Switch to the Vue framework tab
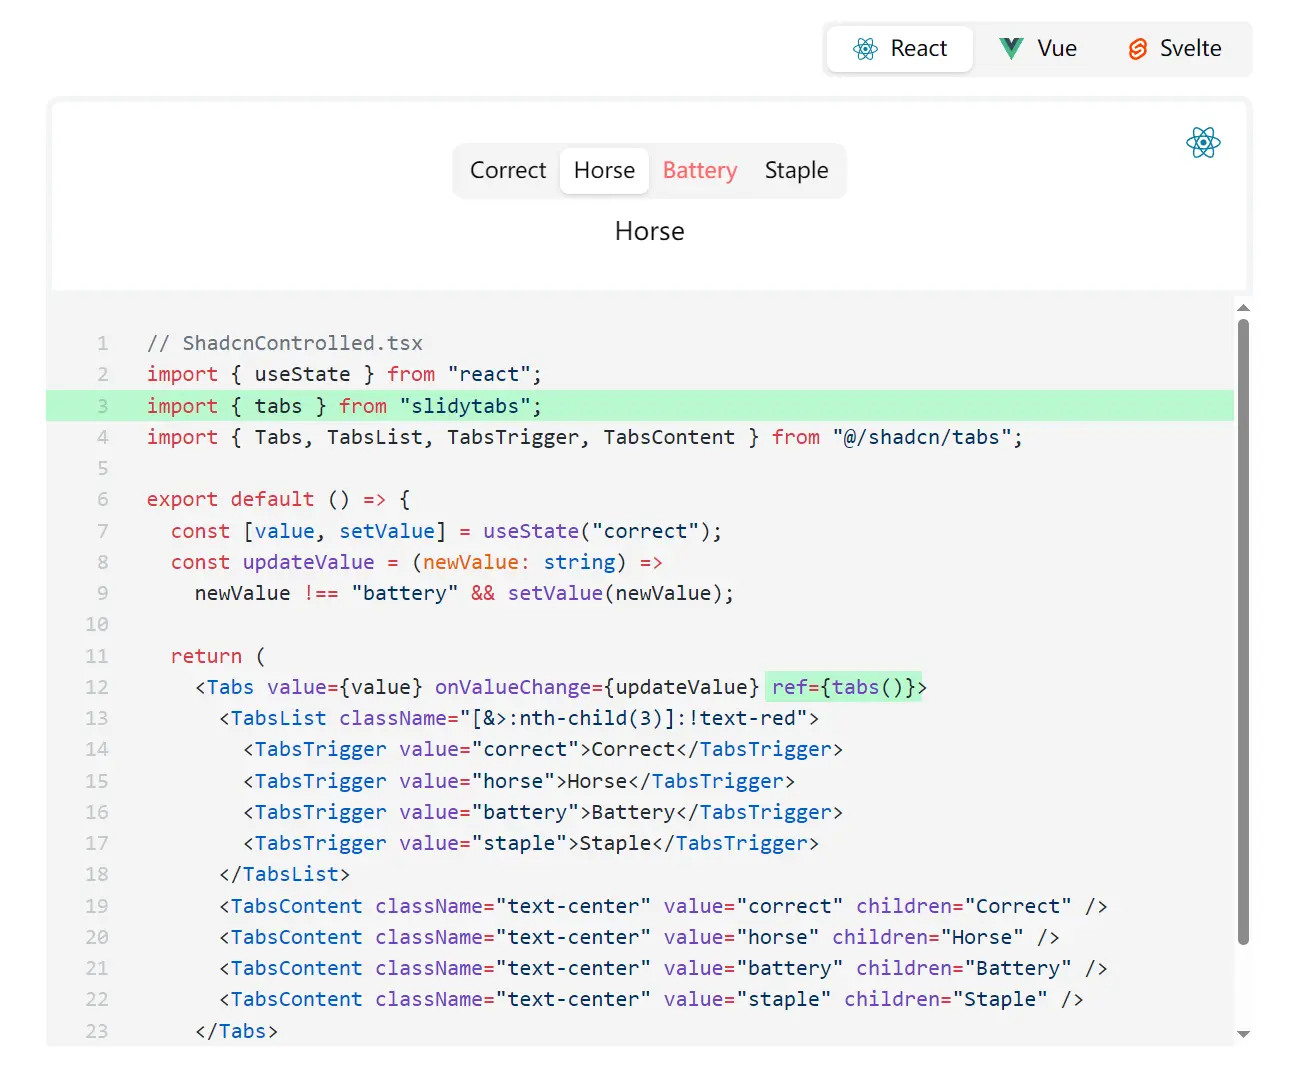 (1038, 47)
